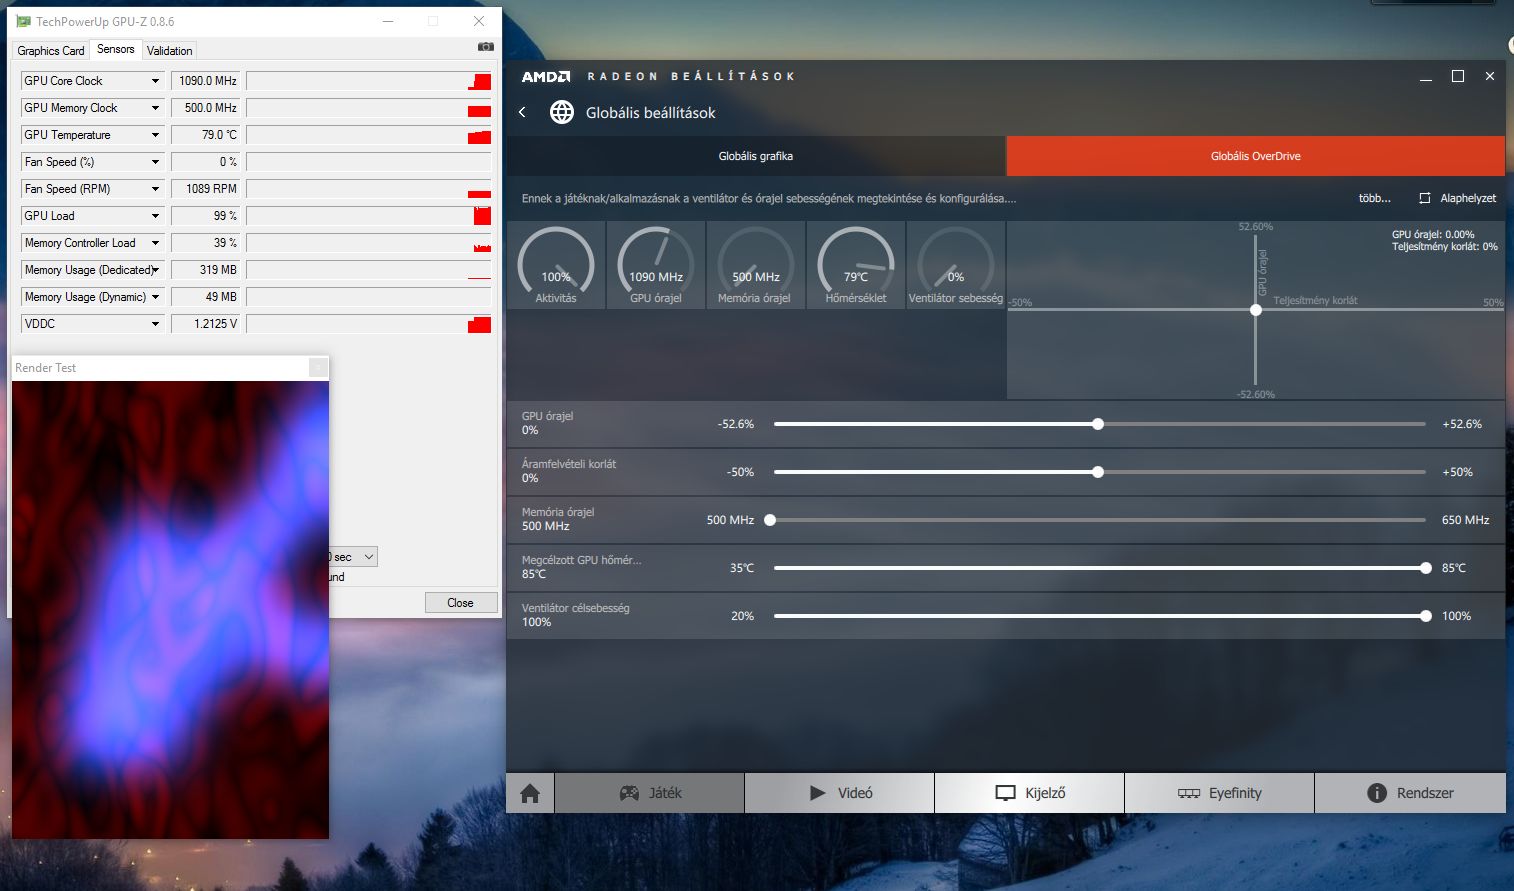Viewport: 1514px width, 891px height.
Task: Close the Render Test window
Action: point(317,368)
